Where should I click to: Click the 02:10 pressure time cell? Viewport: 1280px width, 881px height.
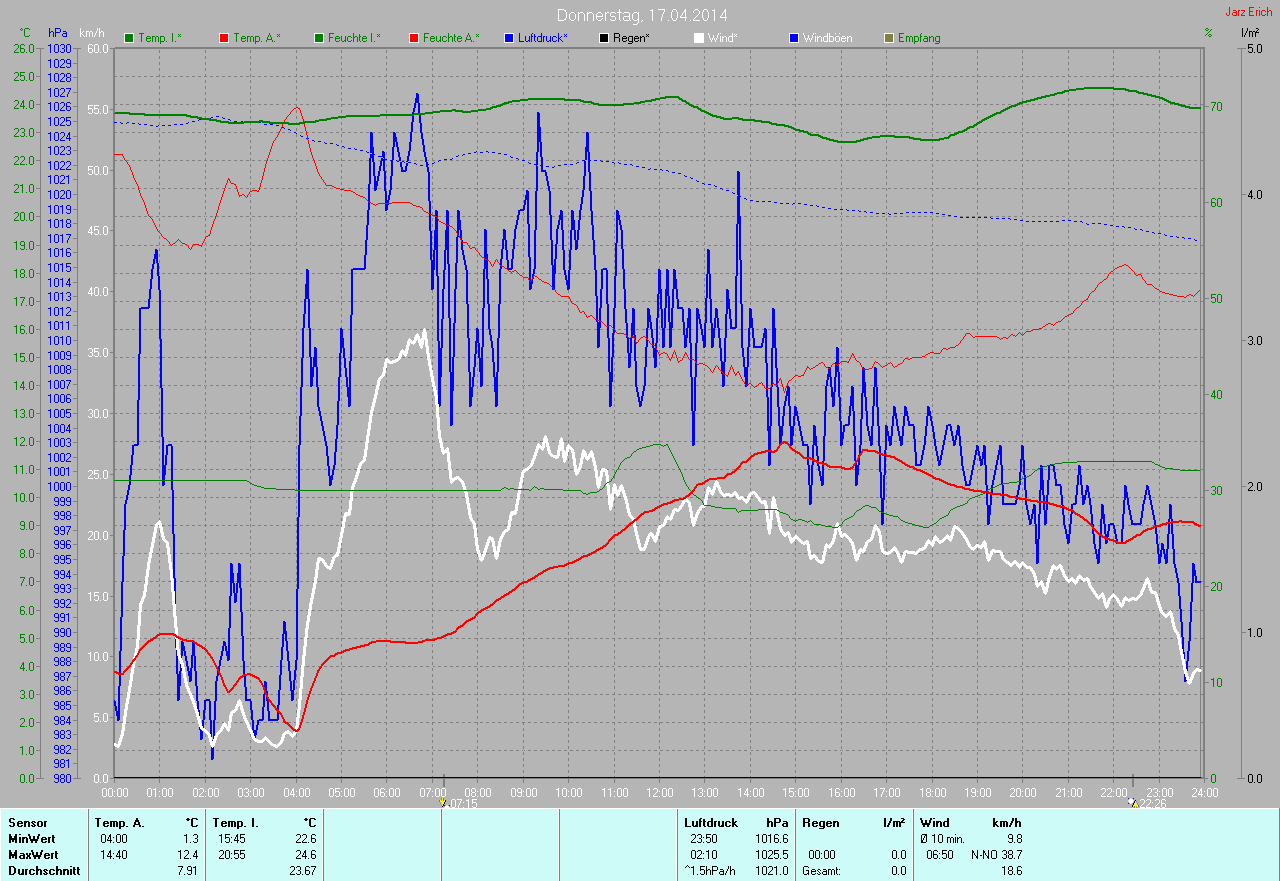[704, 855]
